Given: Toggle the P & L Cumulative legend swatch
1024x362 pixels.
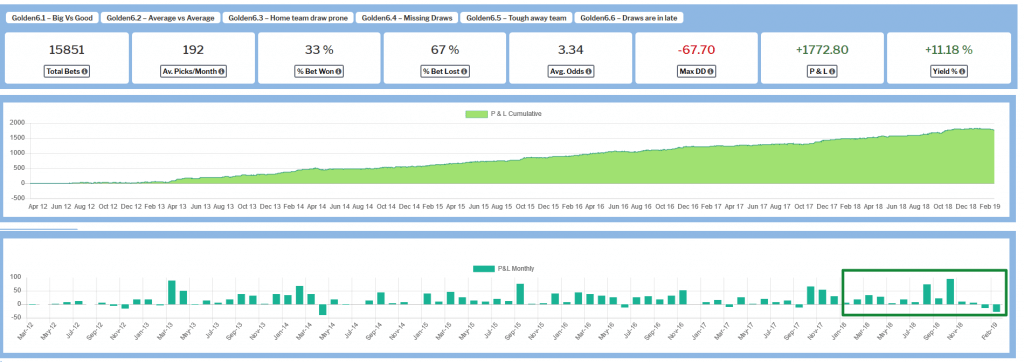Looking at the screenshot, I should [x=476, y=114].
